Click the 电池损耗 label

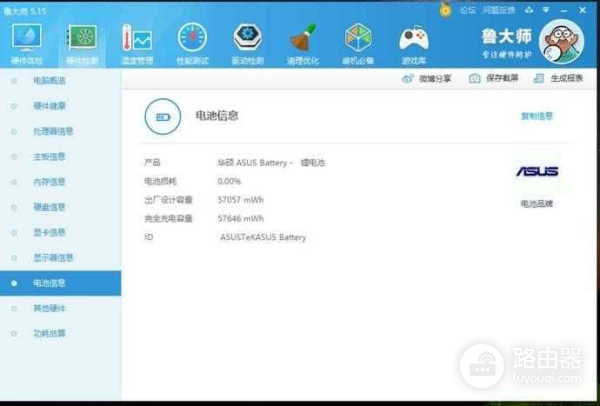[x=160, y=181]
